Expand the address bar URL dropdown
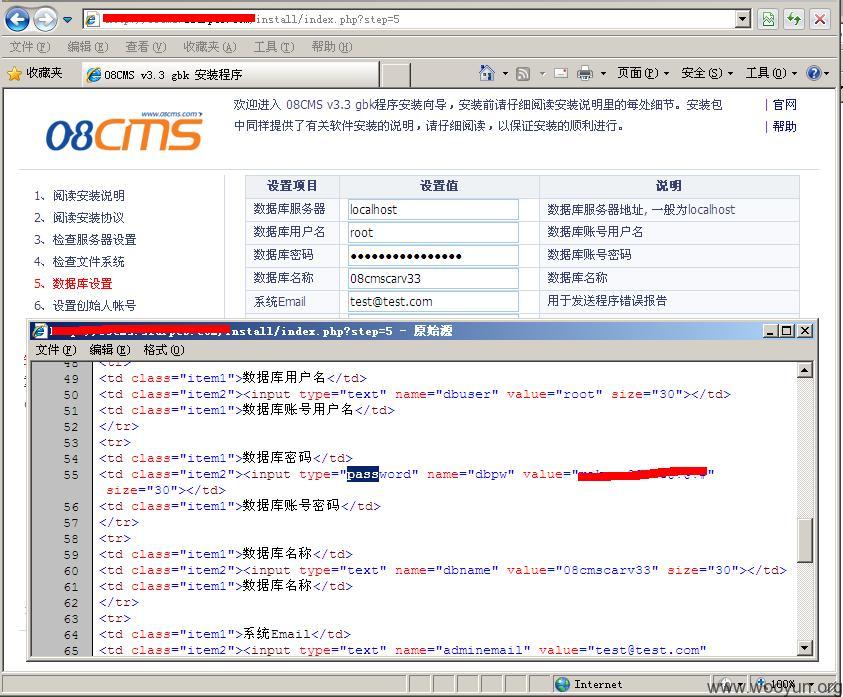The width and height of the screenshot is (843, 697). (742, 19)
